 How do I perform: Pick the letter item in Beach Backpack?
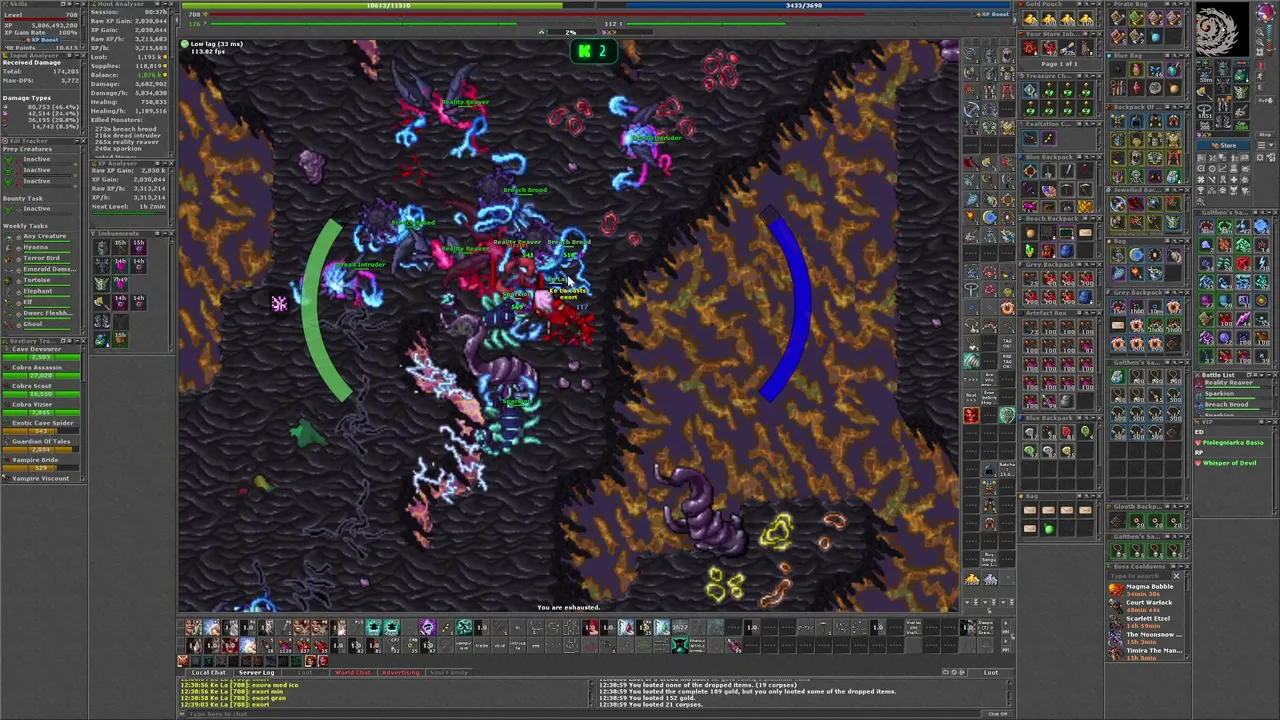[1086, 233]
